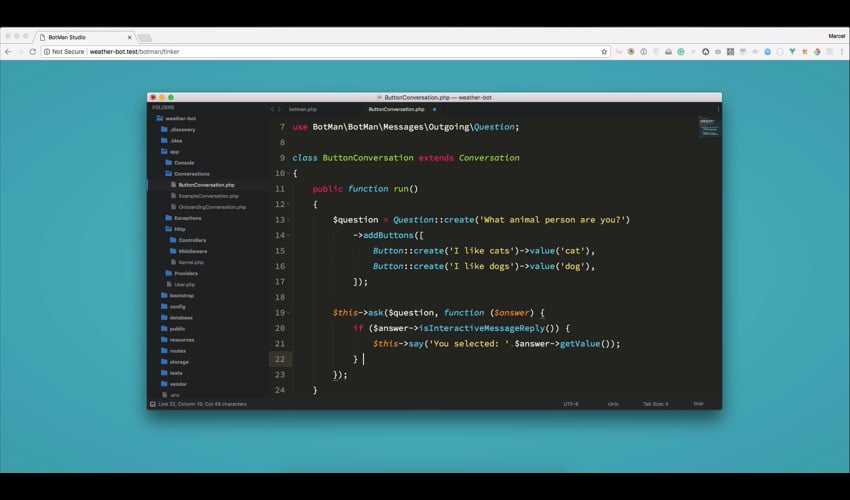Go back with the editor's left tab arrow
The image size is (850, 500).
tap(272, 109)
